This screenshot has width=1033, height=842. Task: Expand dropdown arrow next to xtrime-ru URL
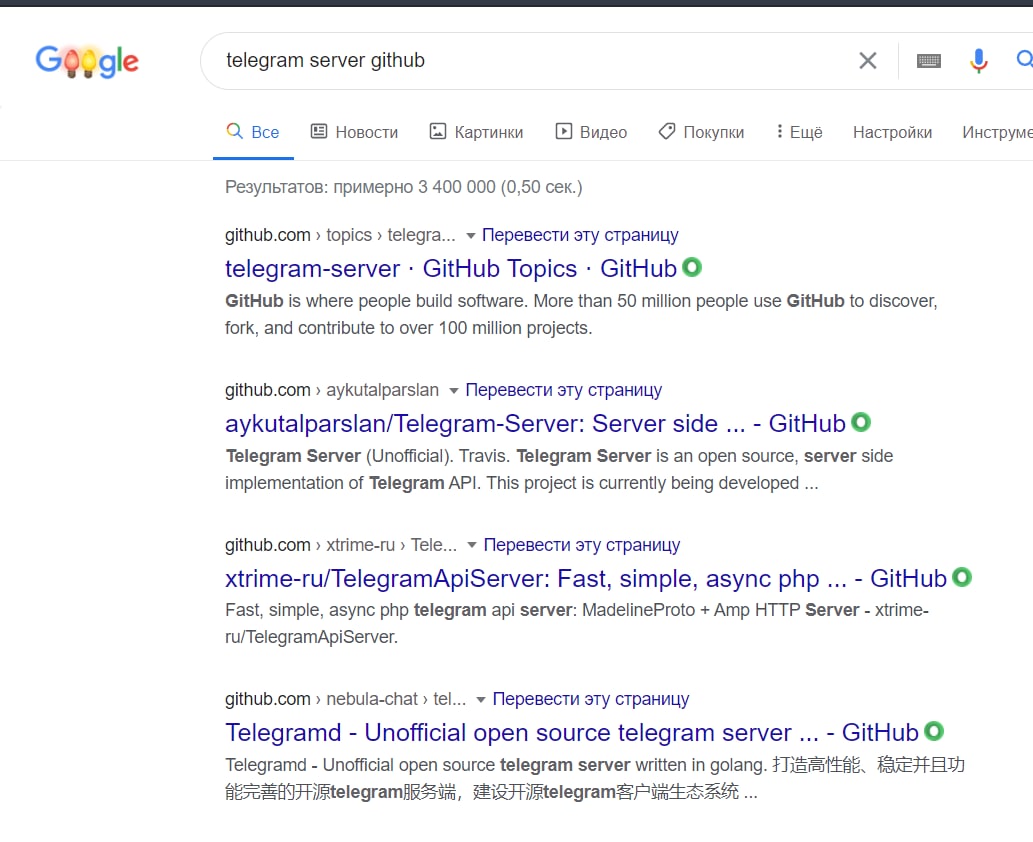click(472, 546)
